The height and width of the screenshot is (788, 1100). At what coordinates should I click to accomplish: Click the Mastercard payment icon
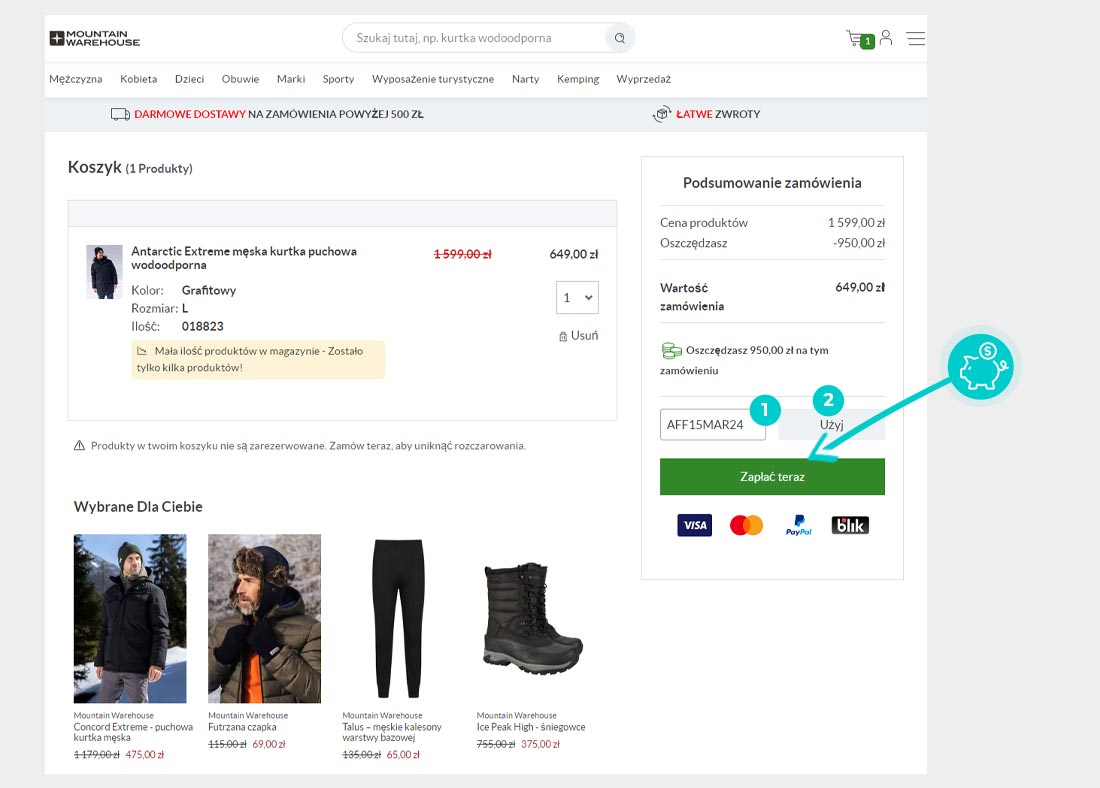[746, 525]
